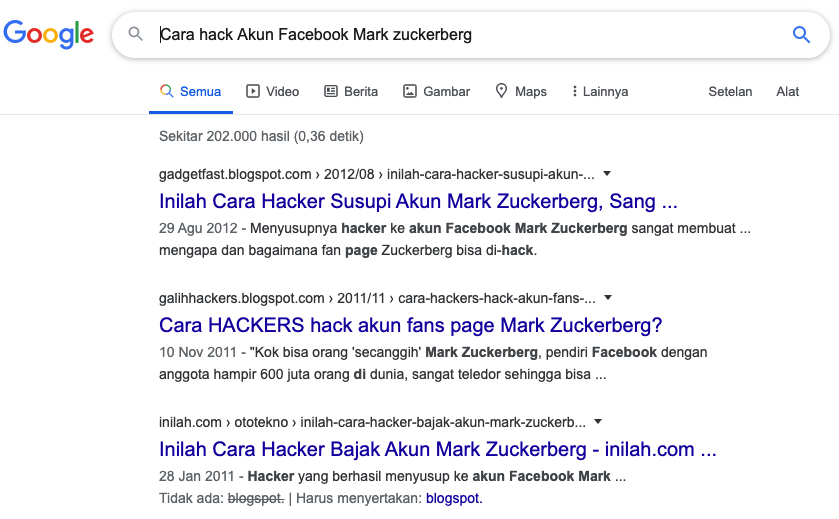Expand the gadgetfast.blogspot.com result arrow

point(607,173)
